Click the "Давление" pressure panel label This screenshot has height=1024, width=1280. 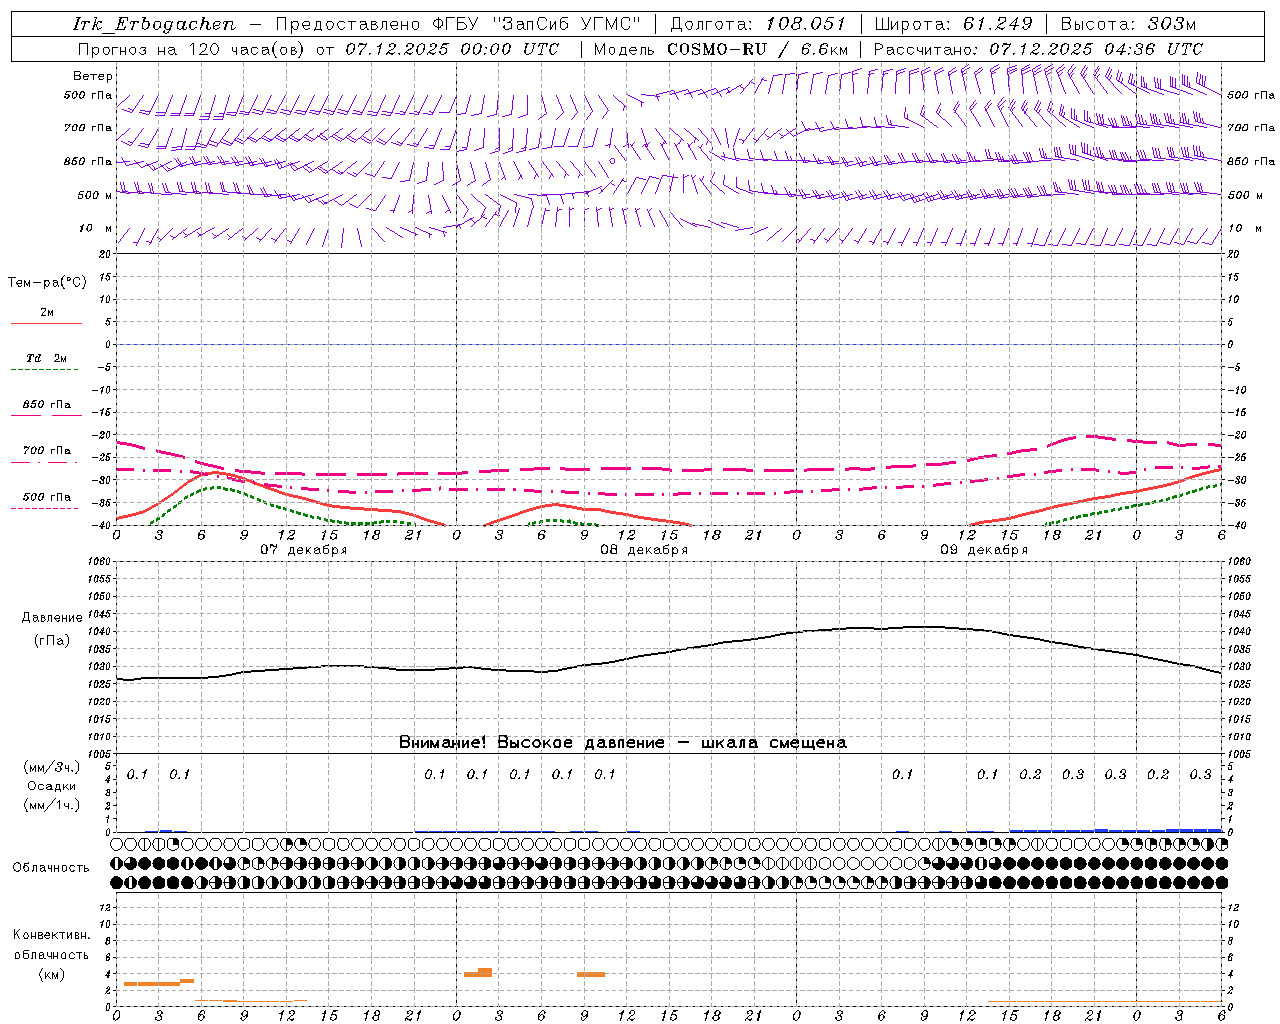(x=52, y=617)
